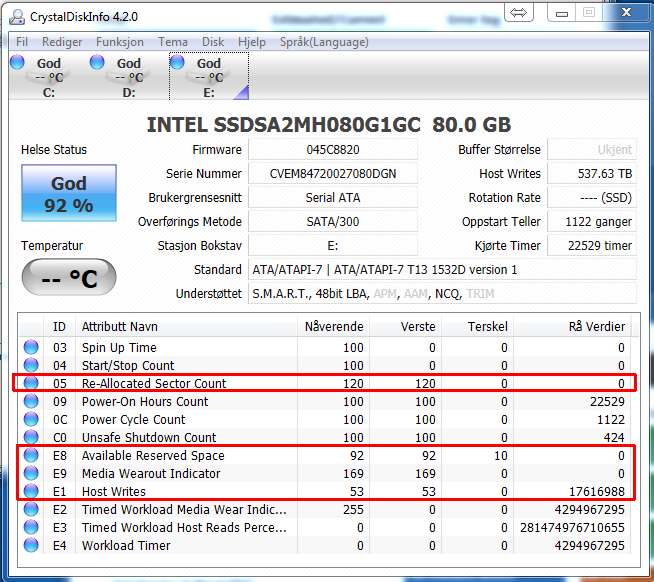Click the INTEL SSDSA2MH080G1GC model title
This screenshot has height=582, width=654.
pos(329,125)
